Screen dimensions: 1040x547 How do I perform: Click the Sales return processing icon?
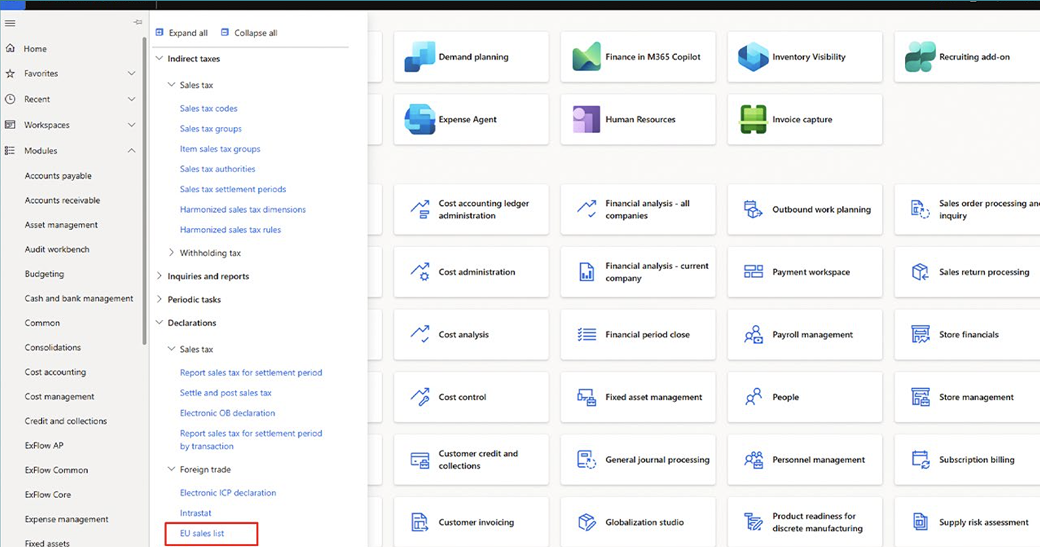coord(920,272)
